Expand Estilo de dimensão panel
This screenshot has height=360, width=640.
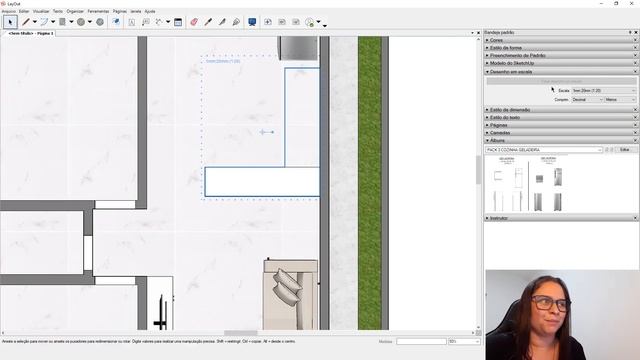coord(561,110)
